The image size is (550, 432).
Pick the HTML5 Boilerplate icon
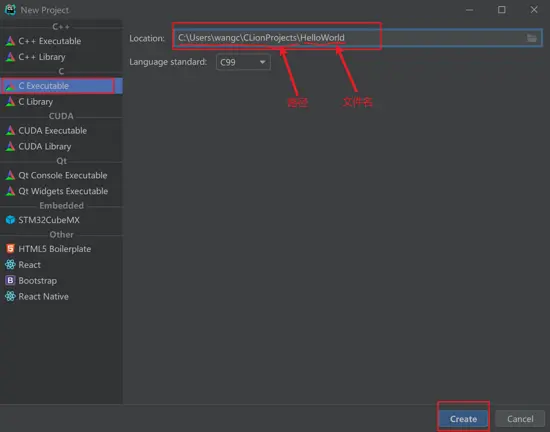tap(10, 249)
